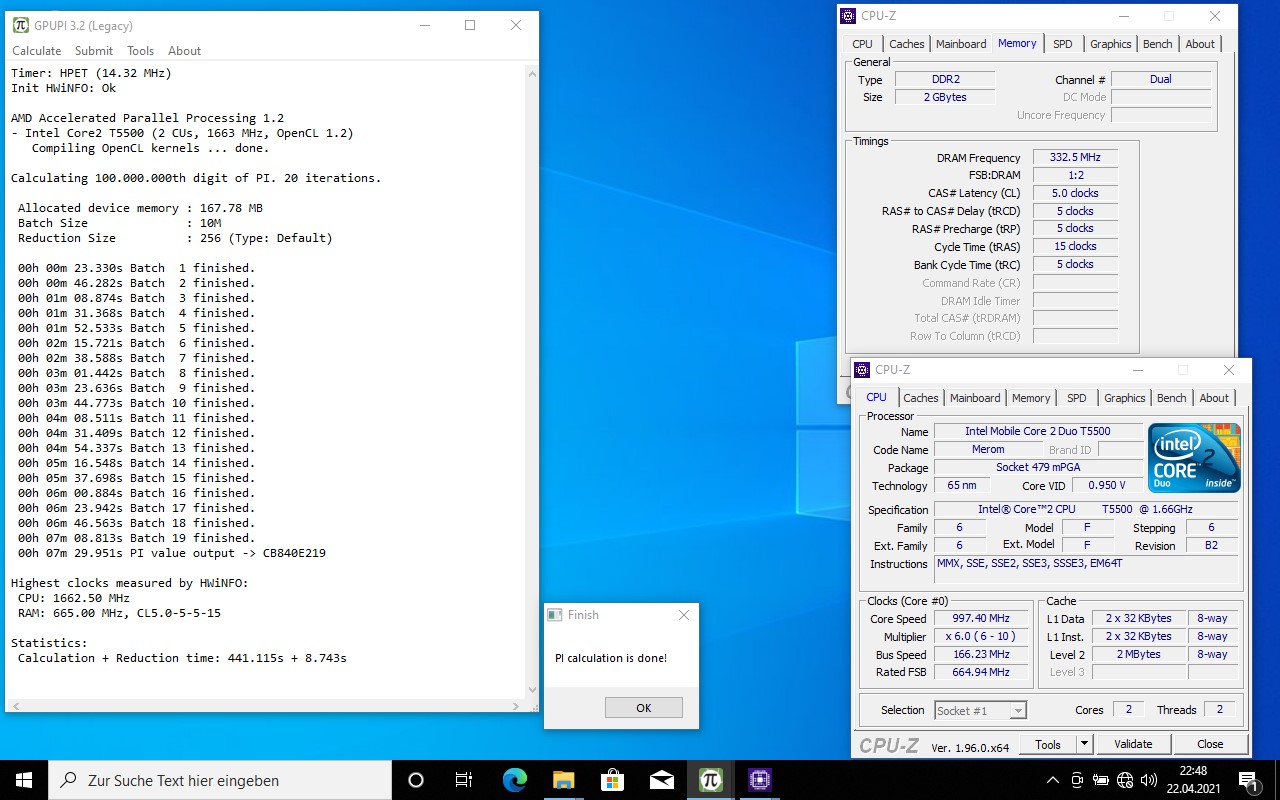Open Cortana circle icon on taskbar

tap(416, 780)
